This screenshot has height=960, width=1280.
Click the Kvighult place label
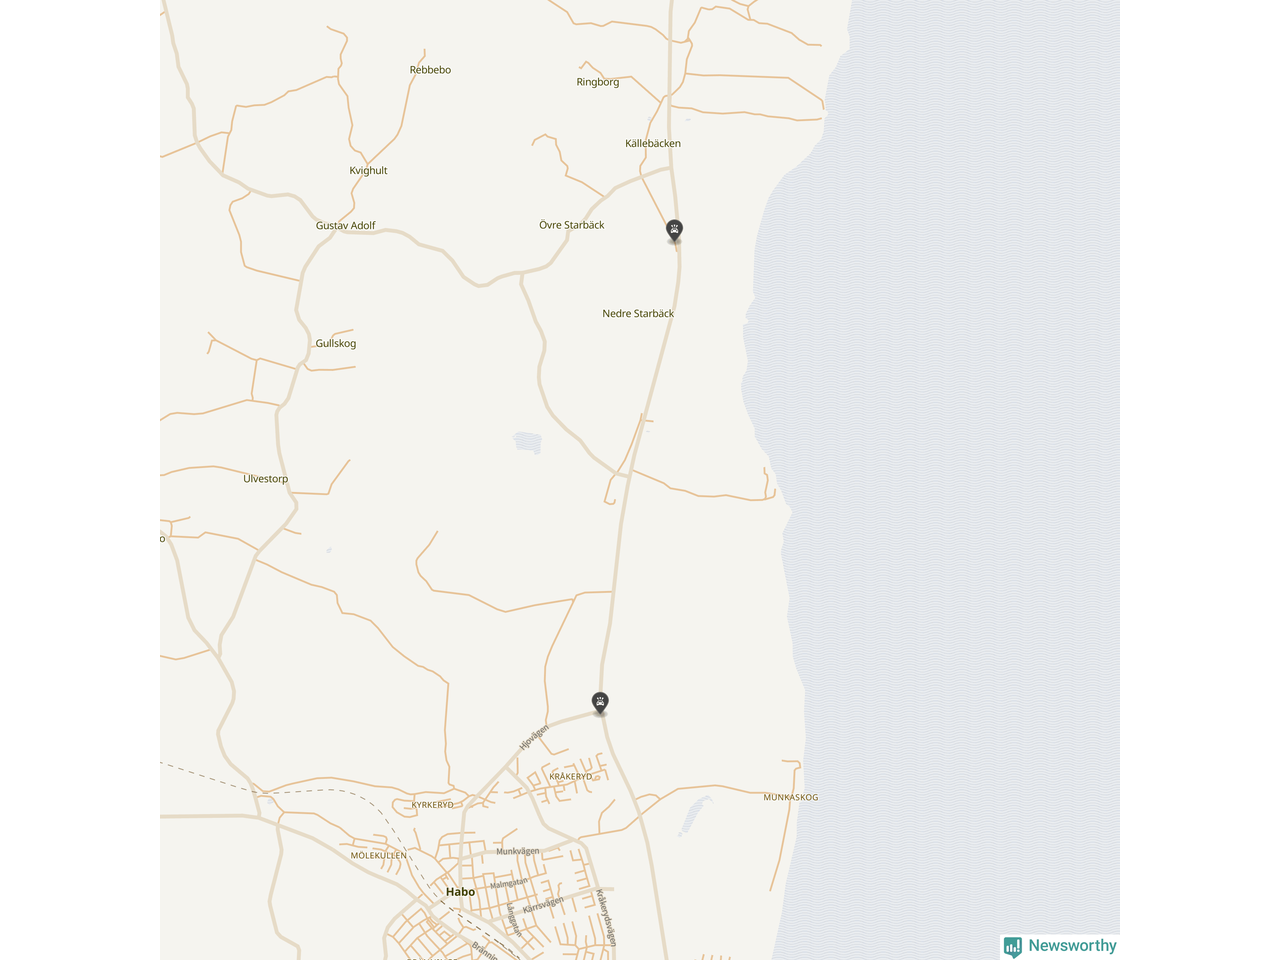click(368, 171)
